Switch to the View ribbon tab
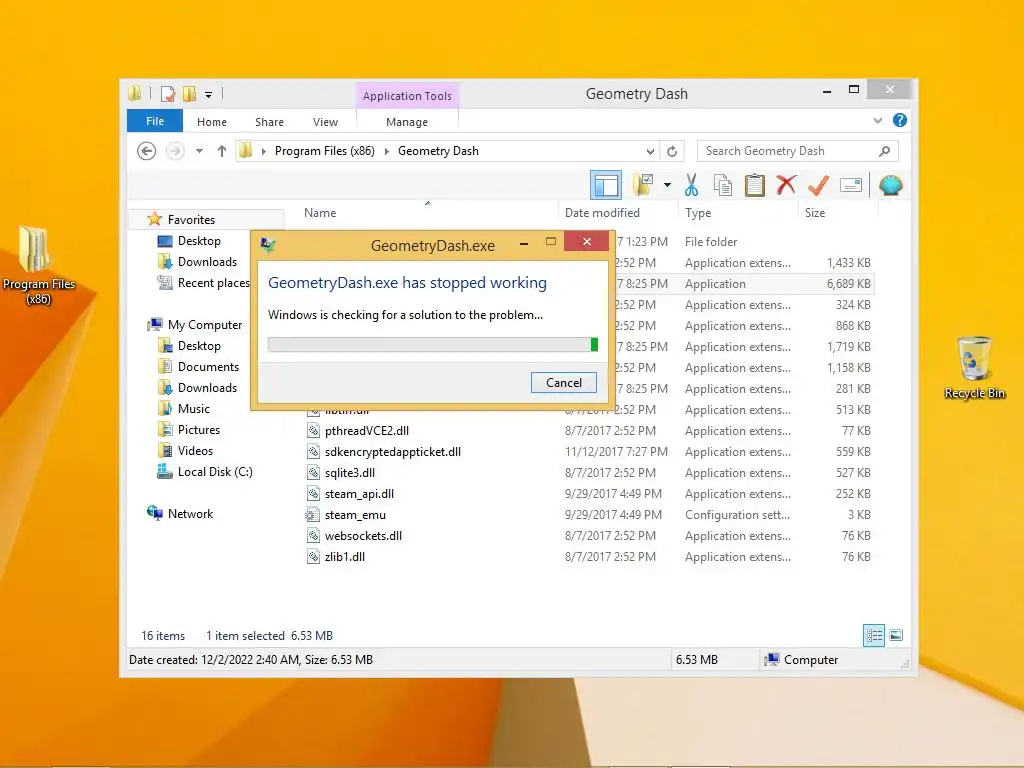1024x768 pixels. pyautogui.click(x=325, y=121)
